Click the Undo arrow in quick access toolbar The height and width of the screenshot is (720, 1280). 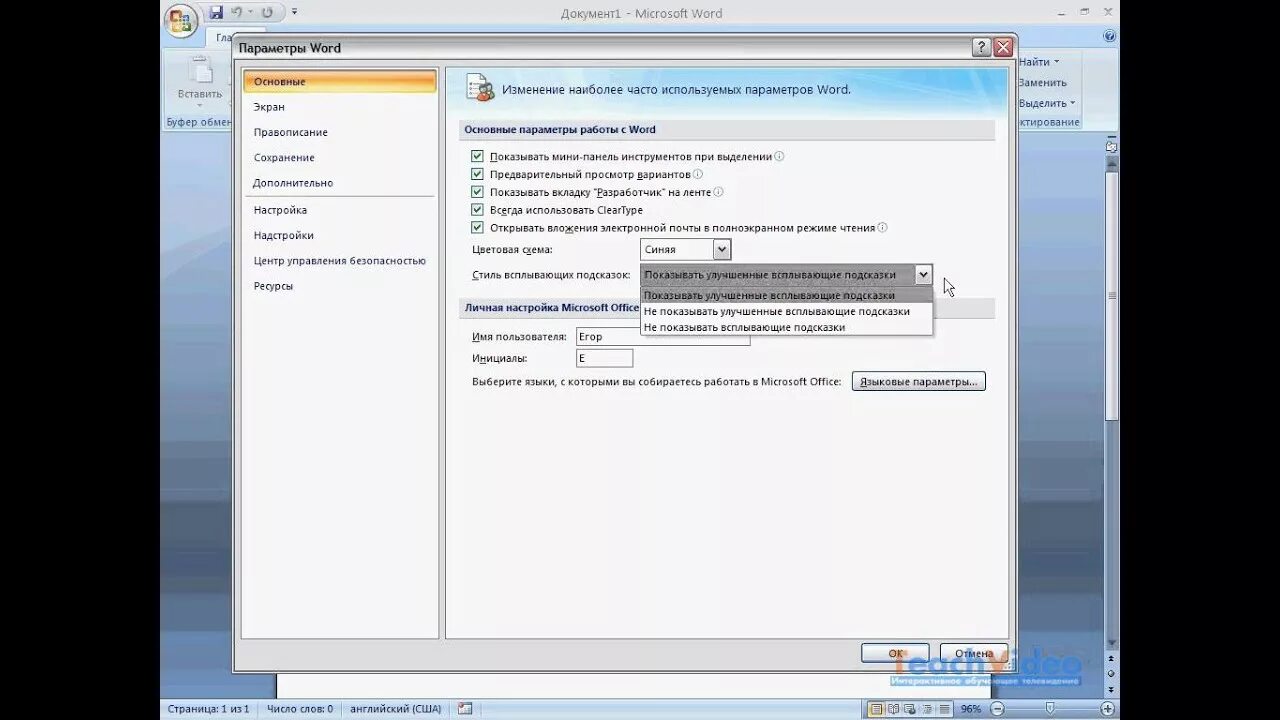[x=237, y=13]
